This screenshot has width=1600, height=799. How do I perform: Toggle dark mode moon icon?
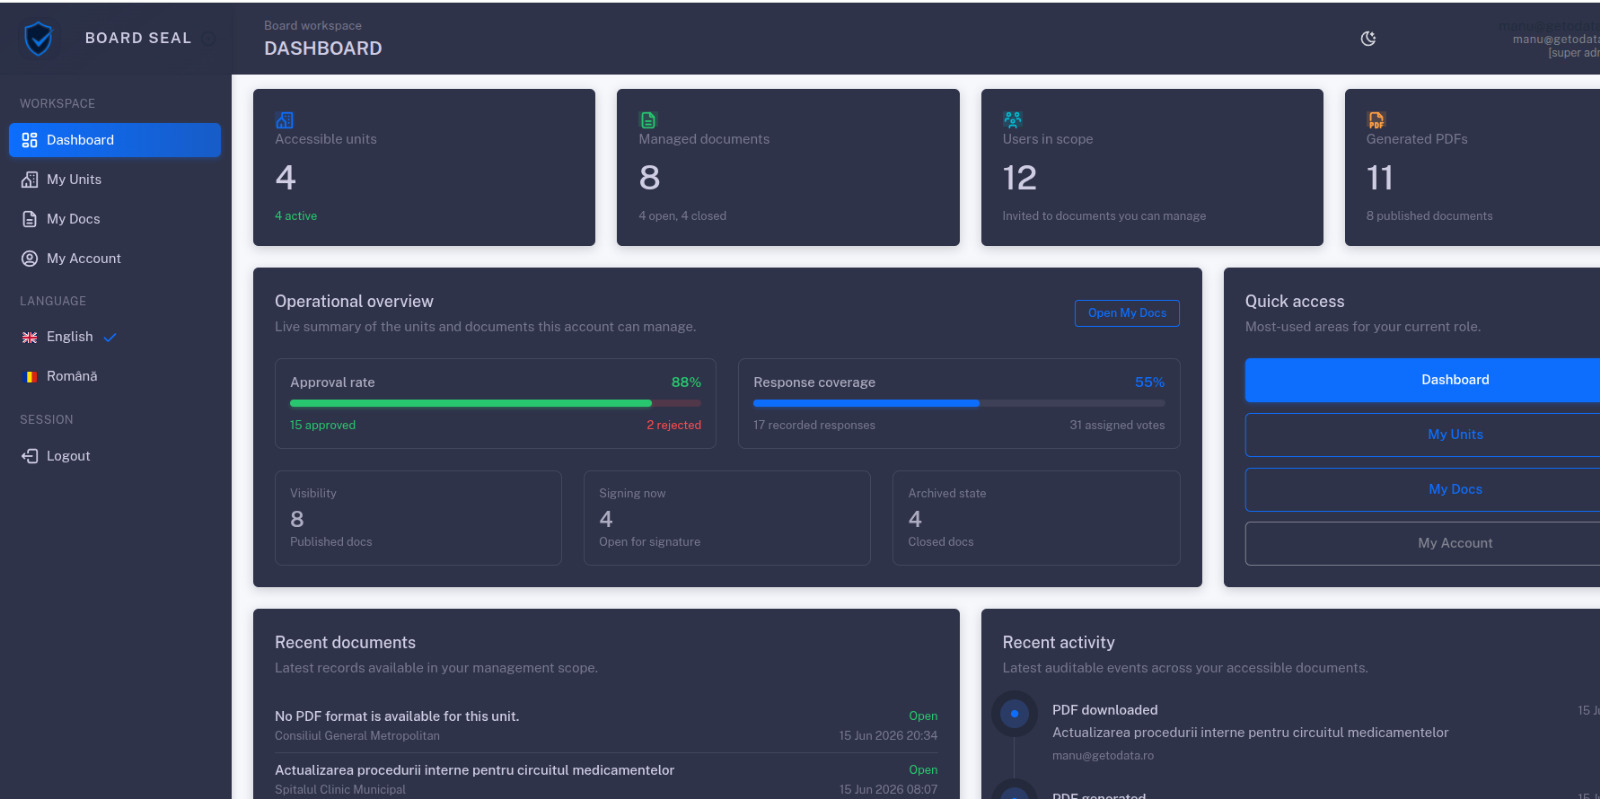[1368, 38]
